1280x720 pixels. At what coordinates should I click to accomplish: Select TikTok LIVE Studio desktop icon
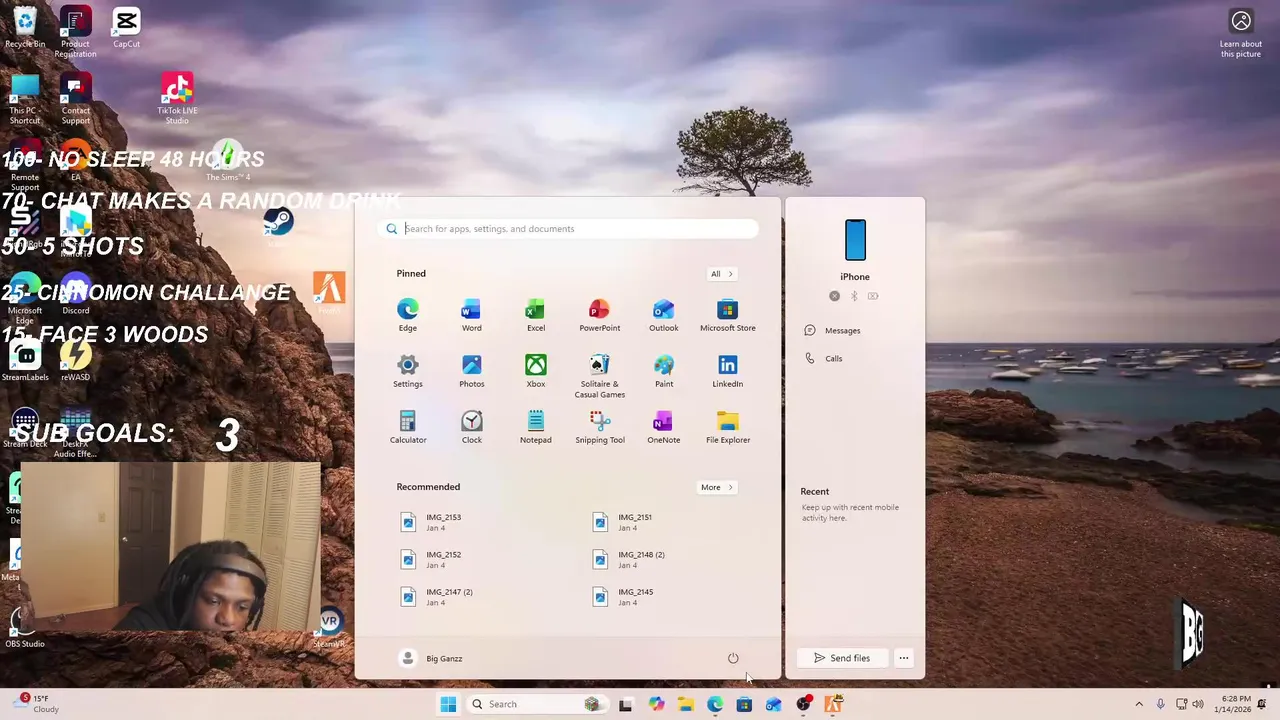coord(177,99)
